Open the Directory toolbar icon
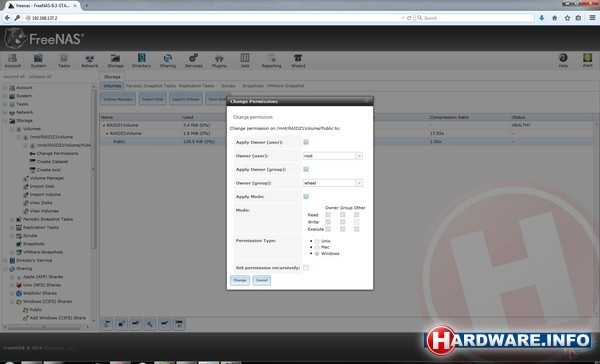Screen dimensions: 600x364 pos(141,60)
